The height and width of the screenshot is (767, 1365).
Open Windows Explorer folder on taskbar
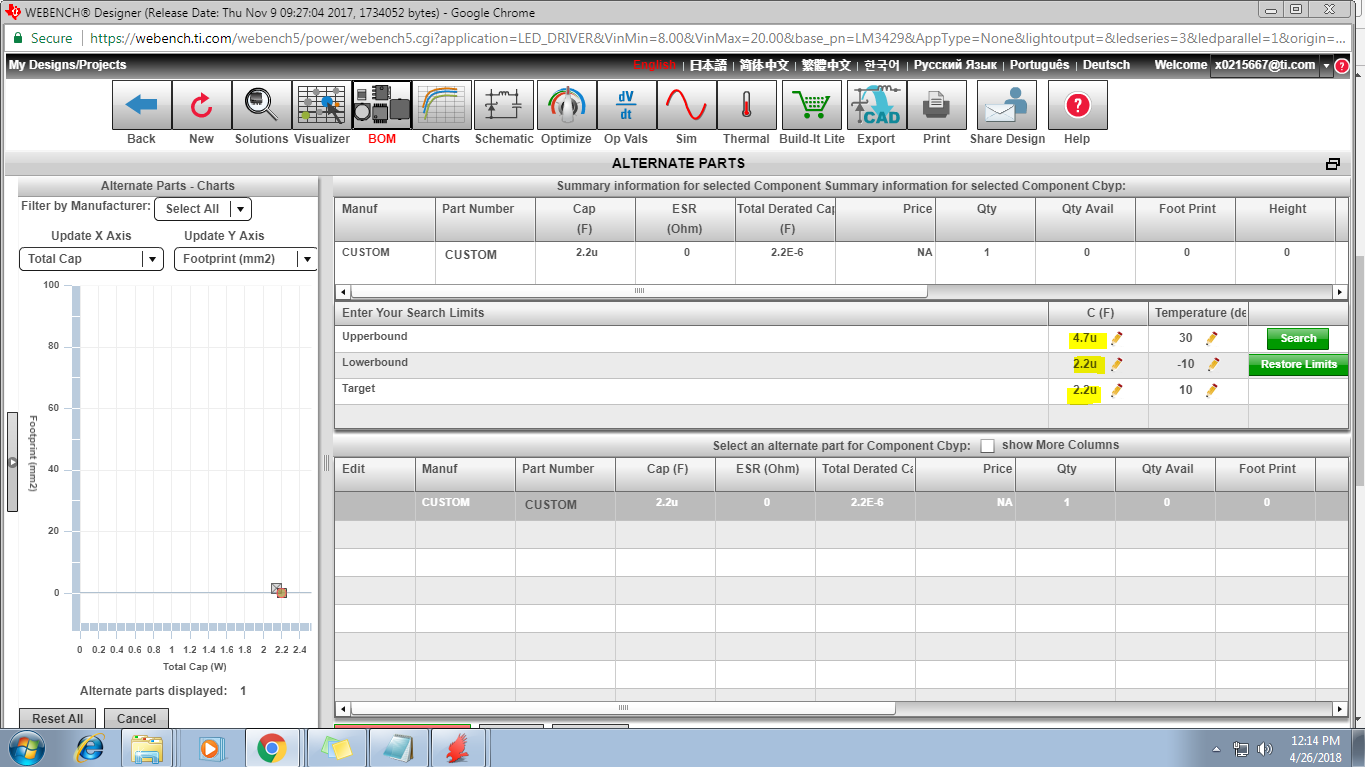point(147,748)
